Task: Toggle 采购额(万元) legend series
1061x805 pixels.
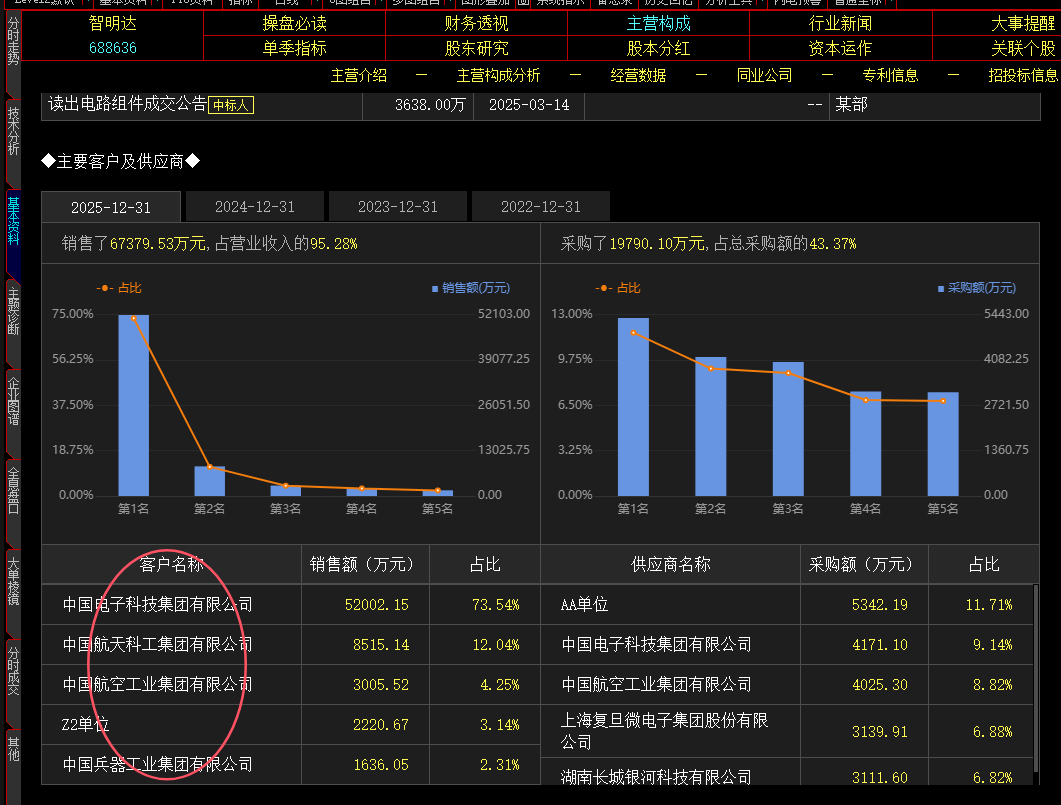Action: (x=976, y=288)
